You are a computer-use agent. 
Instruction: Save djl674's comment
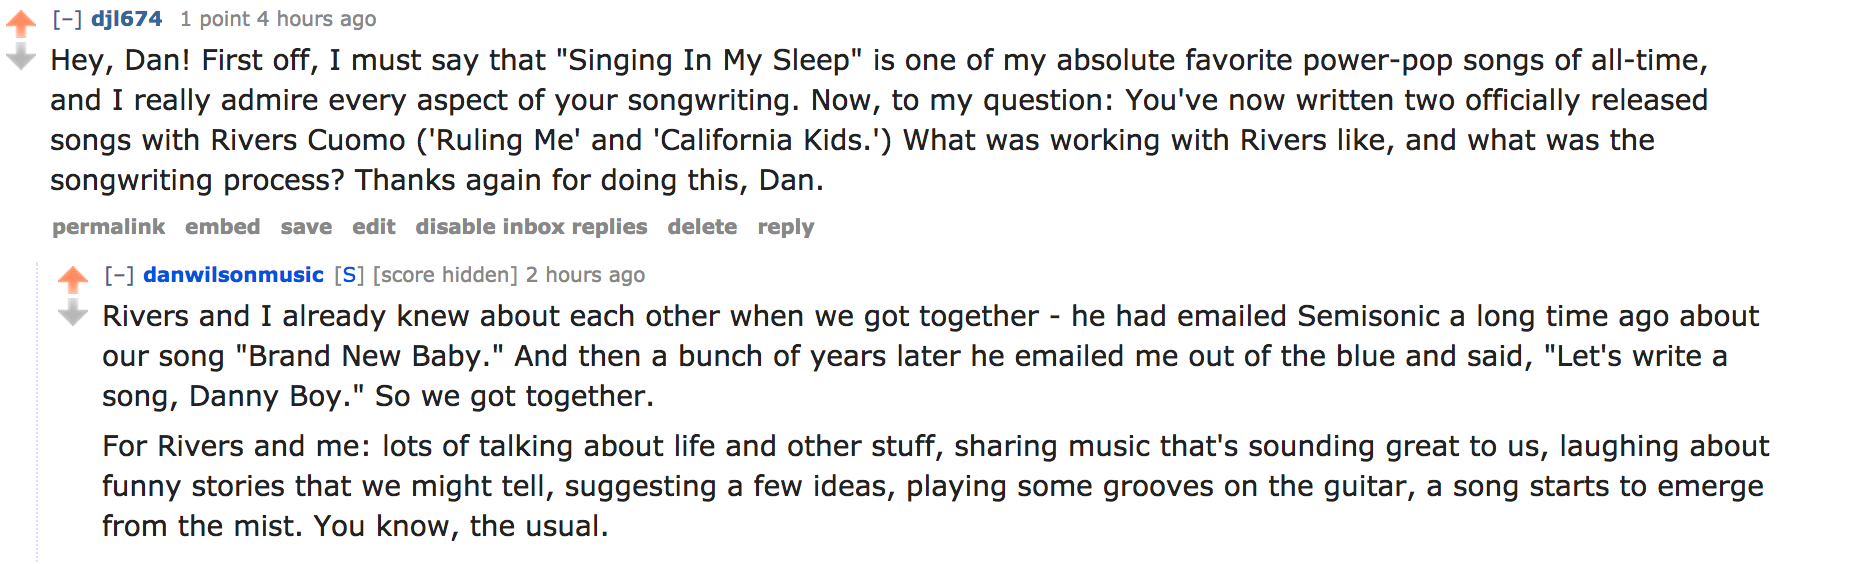click(306, 227)
